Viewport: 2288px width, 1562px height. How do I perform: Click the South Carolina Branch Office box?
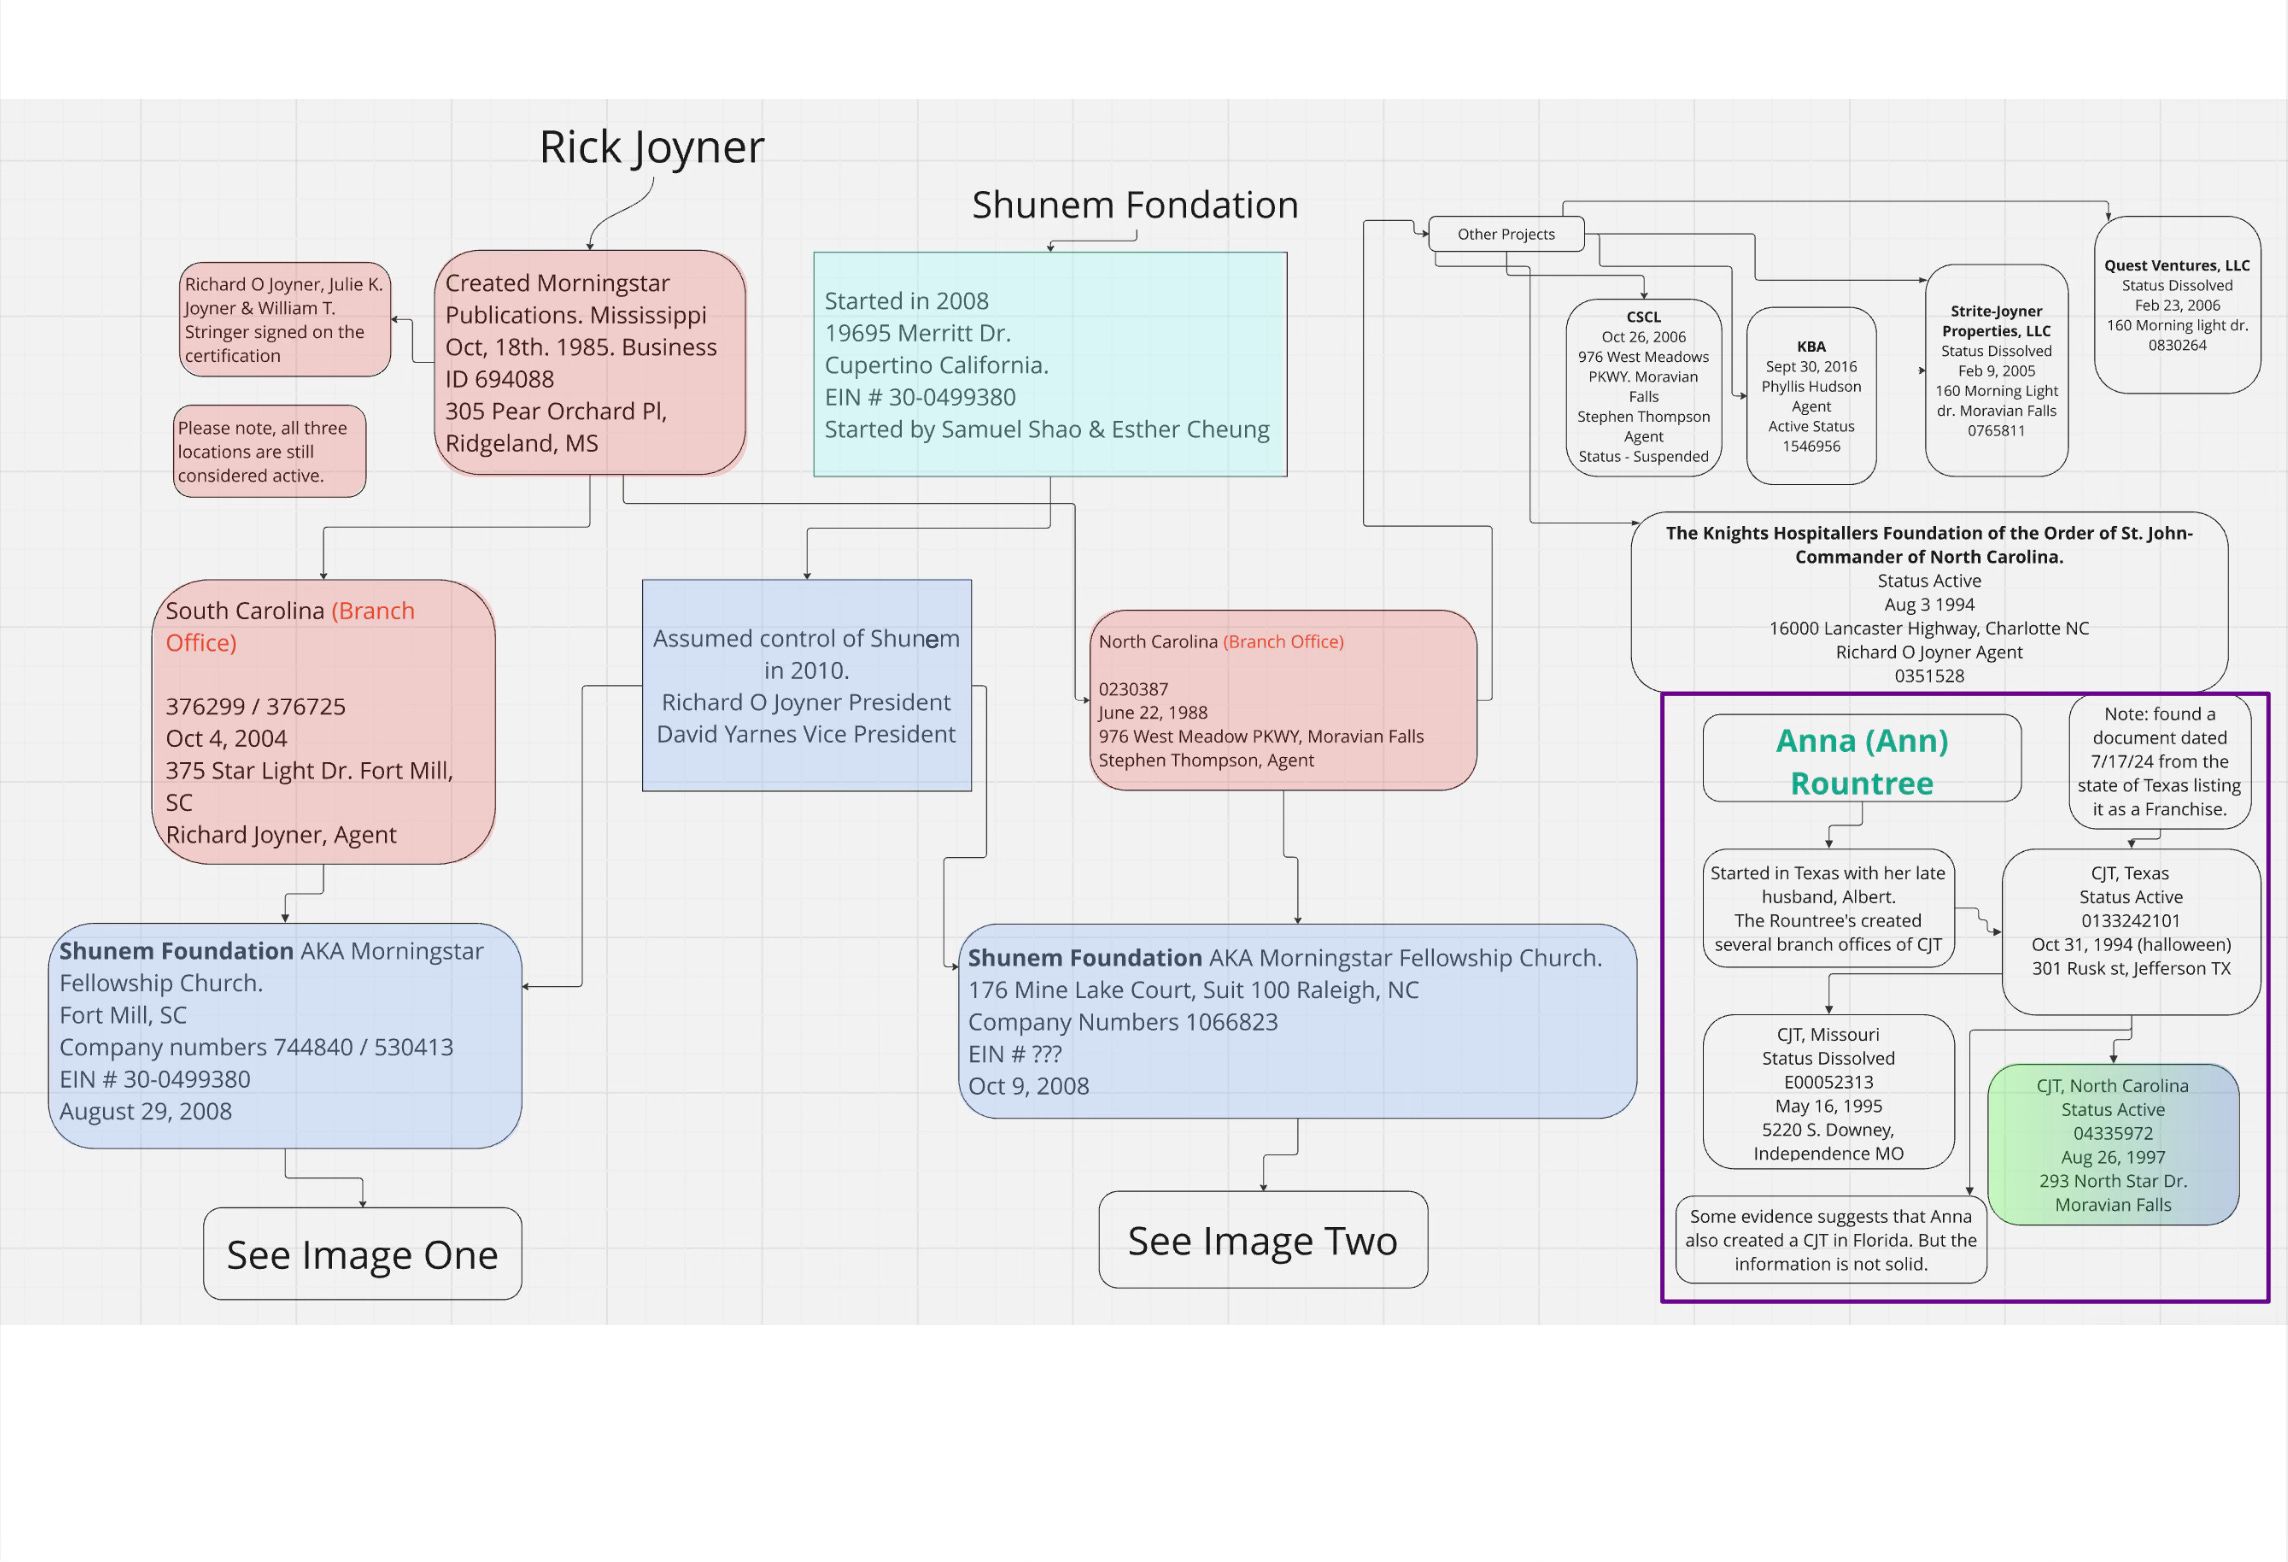(x=323, y=721)
